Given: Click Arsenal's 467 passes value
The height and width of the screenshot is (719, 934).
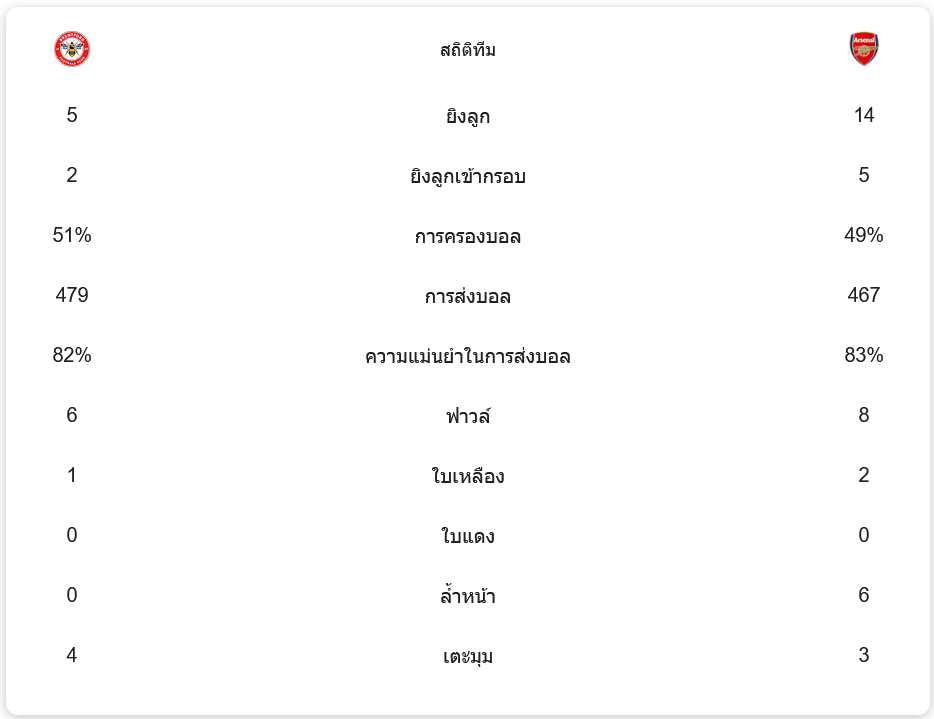Looking at the screenshot, I should point(864,295).
